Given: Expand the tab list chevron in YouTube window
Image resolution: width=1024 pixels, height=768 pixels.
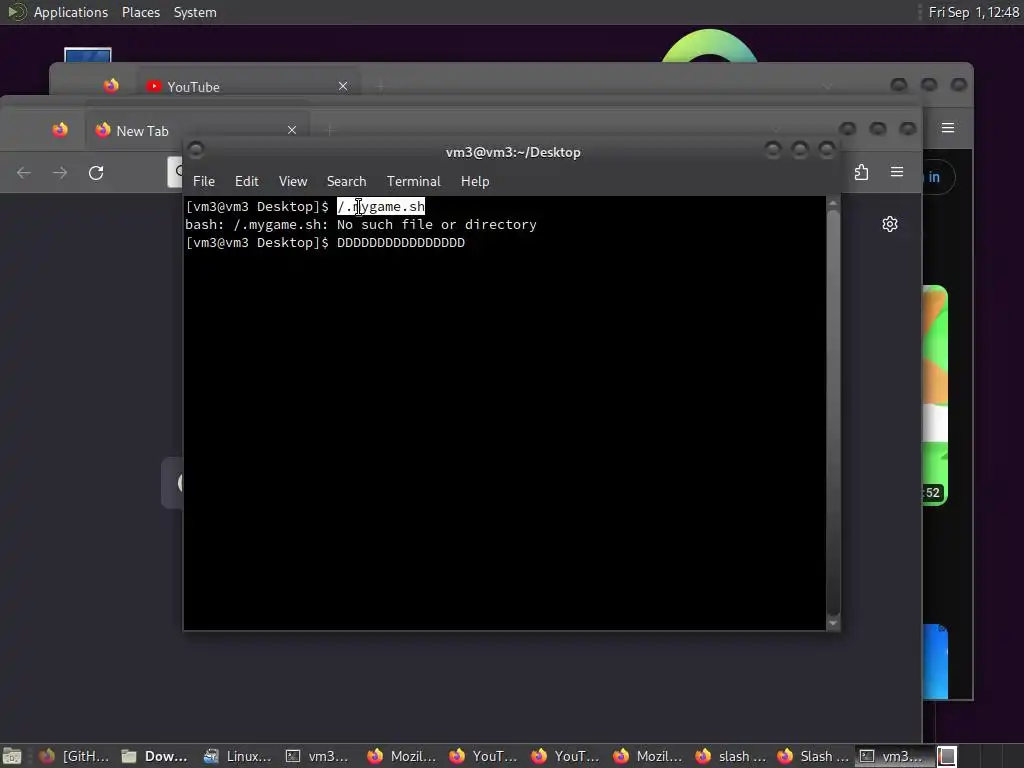Looking at the screenshot, I should (826, 86).
